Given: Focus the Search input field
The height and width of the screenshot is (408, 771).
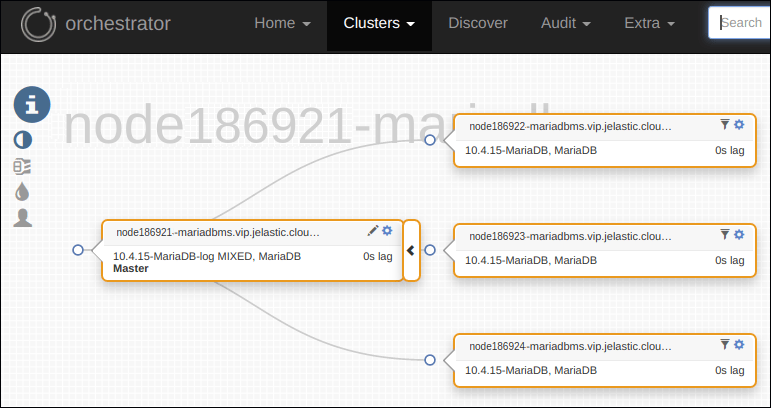Looking at the screenshot, I should click(740, 24).
